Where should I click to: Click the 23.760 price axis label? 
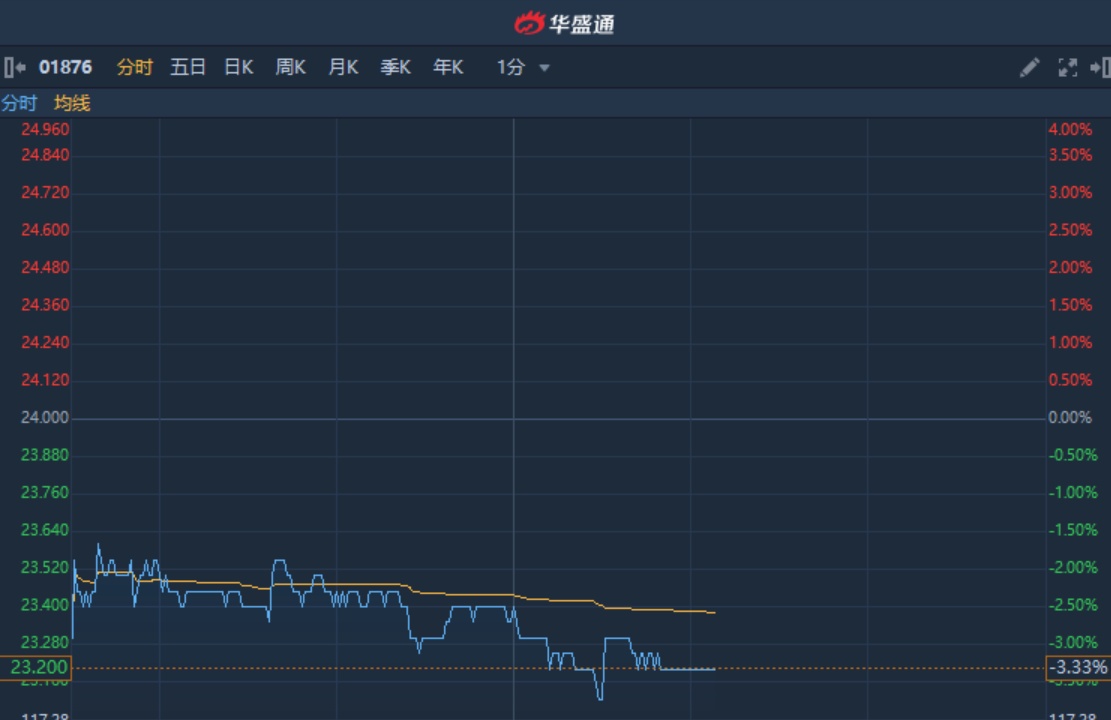(45, 493)
